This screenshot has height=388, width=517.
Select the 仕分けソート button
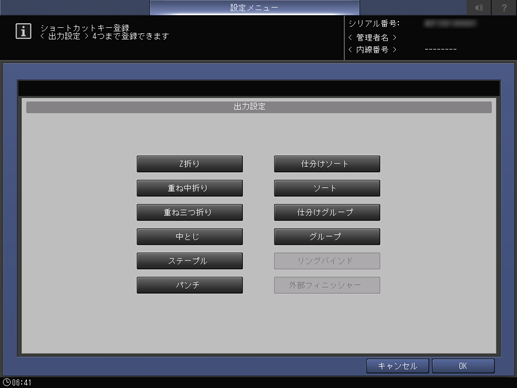[327, 164]
